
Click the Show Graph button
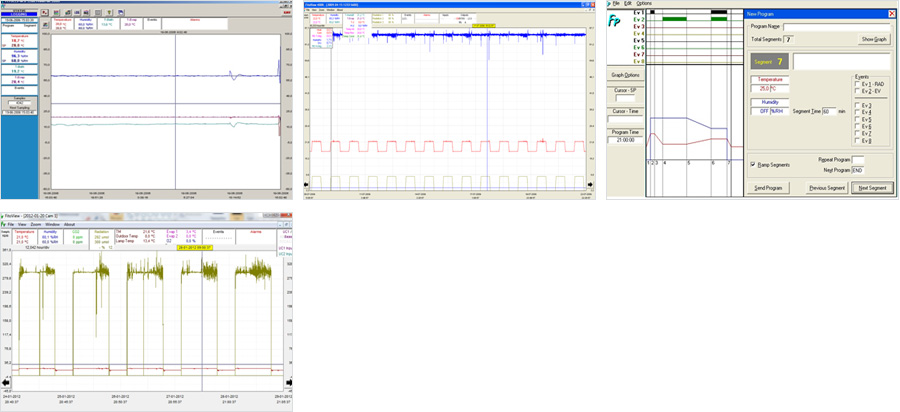tap(874, 40)
